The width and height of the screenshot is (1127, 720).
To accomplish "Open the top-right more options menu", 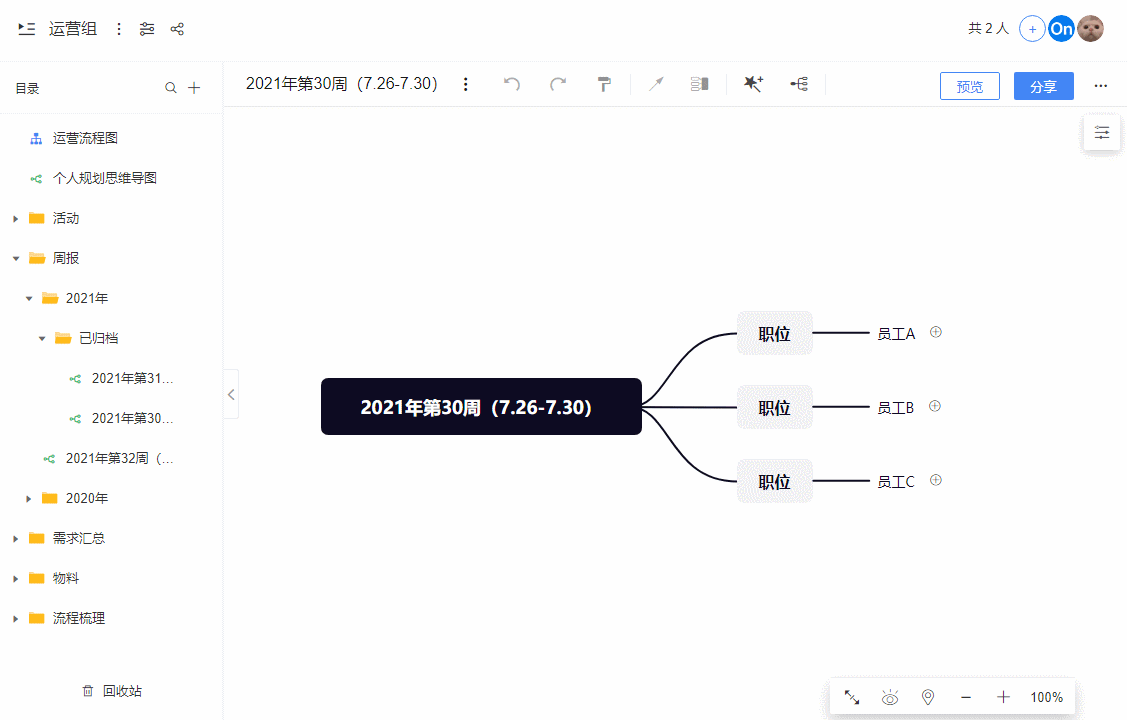I will [x=1101, y=86].
